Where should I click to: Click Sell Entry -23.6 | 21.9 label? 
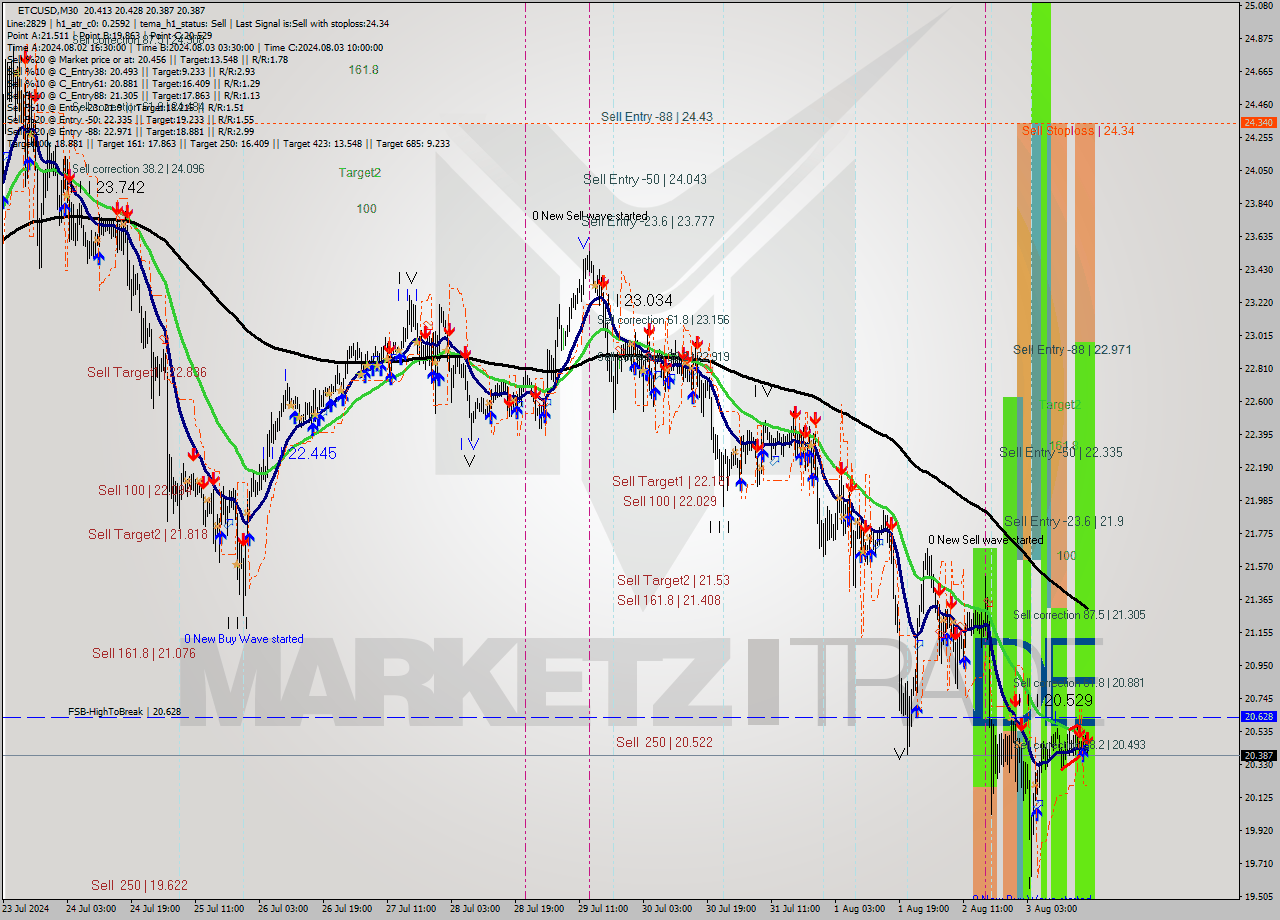[x=1063, y=522]
